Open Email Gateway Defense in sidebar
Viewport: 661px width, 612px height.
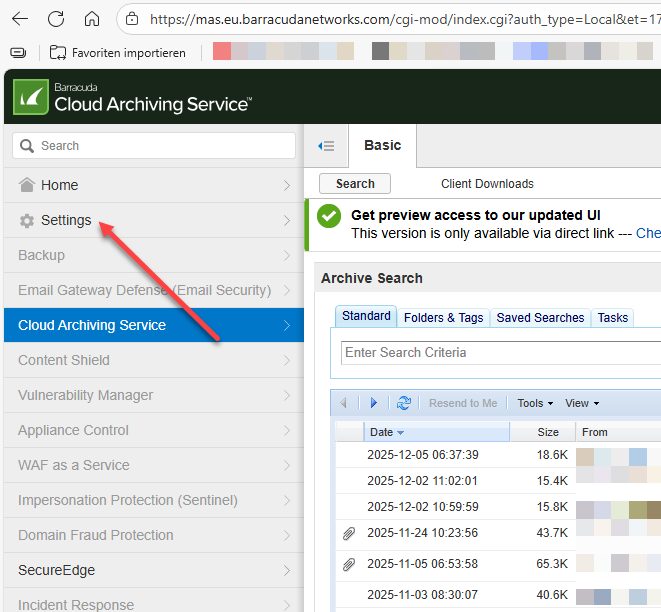point(154,290)
